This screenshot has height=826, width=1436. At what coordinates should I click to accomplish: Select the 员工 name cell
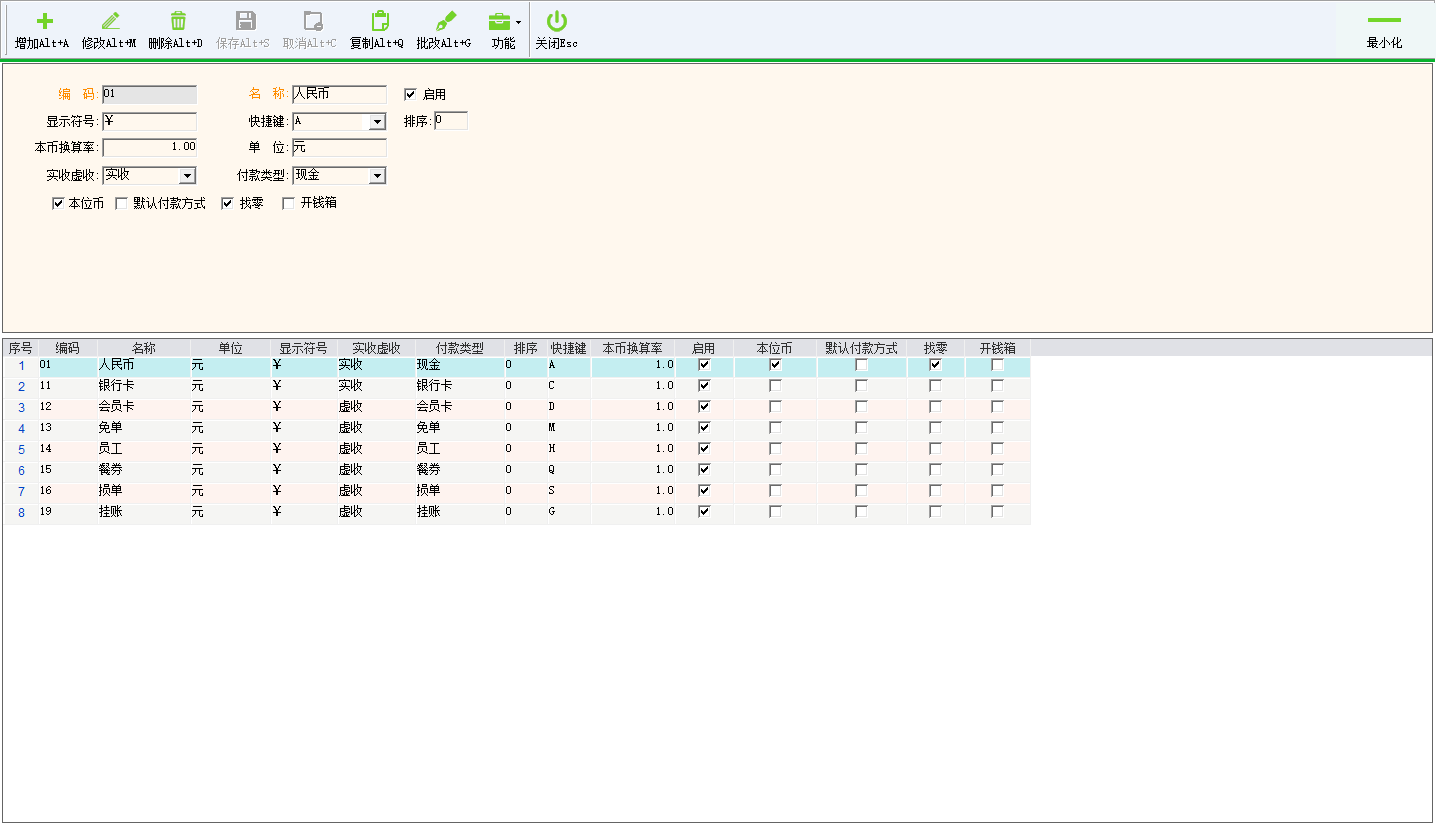(143, 449)
